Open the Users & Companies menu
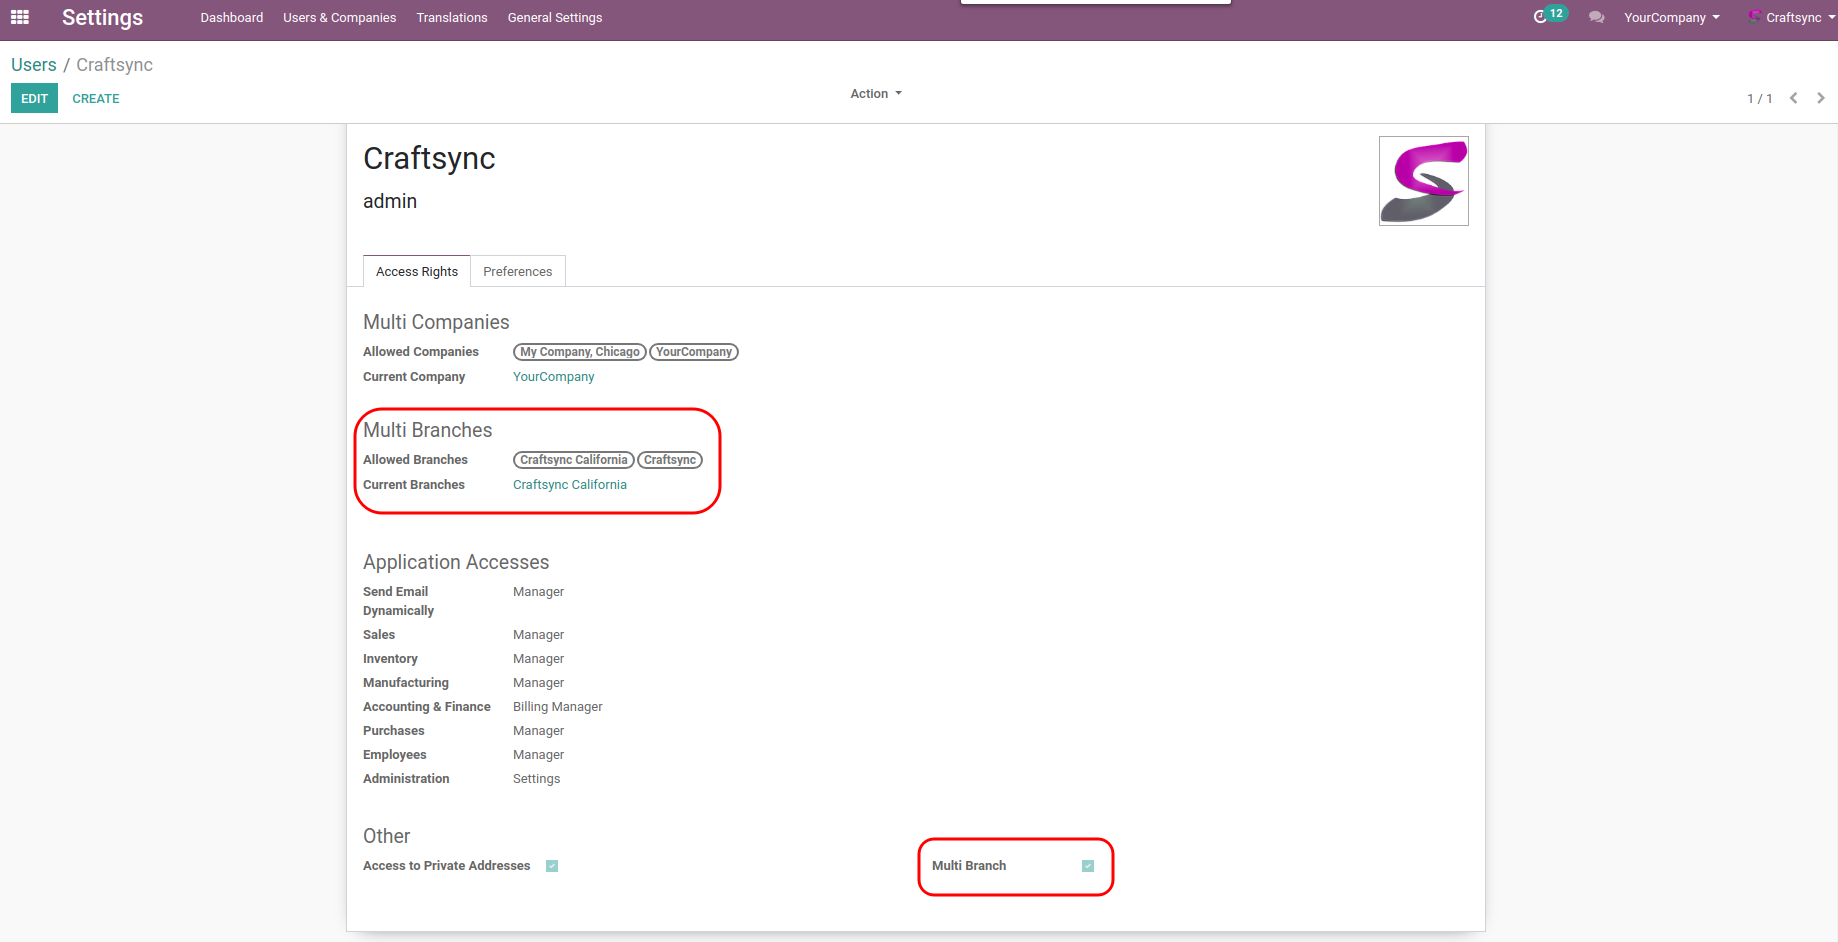The image size is (1838, 942). [339, 18]
